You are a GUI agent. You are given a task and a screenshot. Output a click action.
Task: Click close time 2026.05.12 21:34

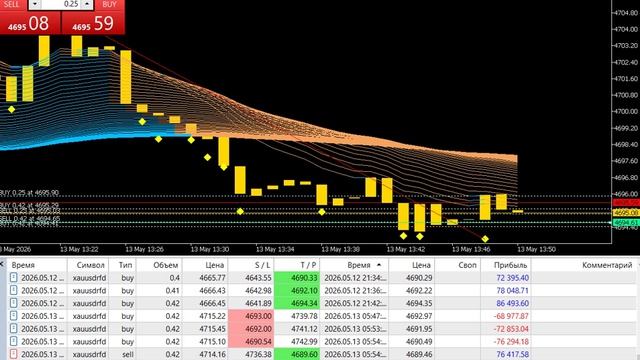[x=354, y=278]
